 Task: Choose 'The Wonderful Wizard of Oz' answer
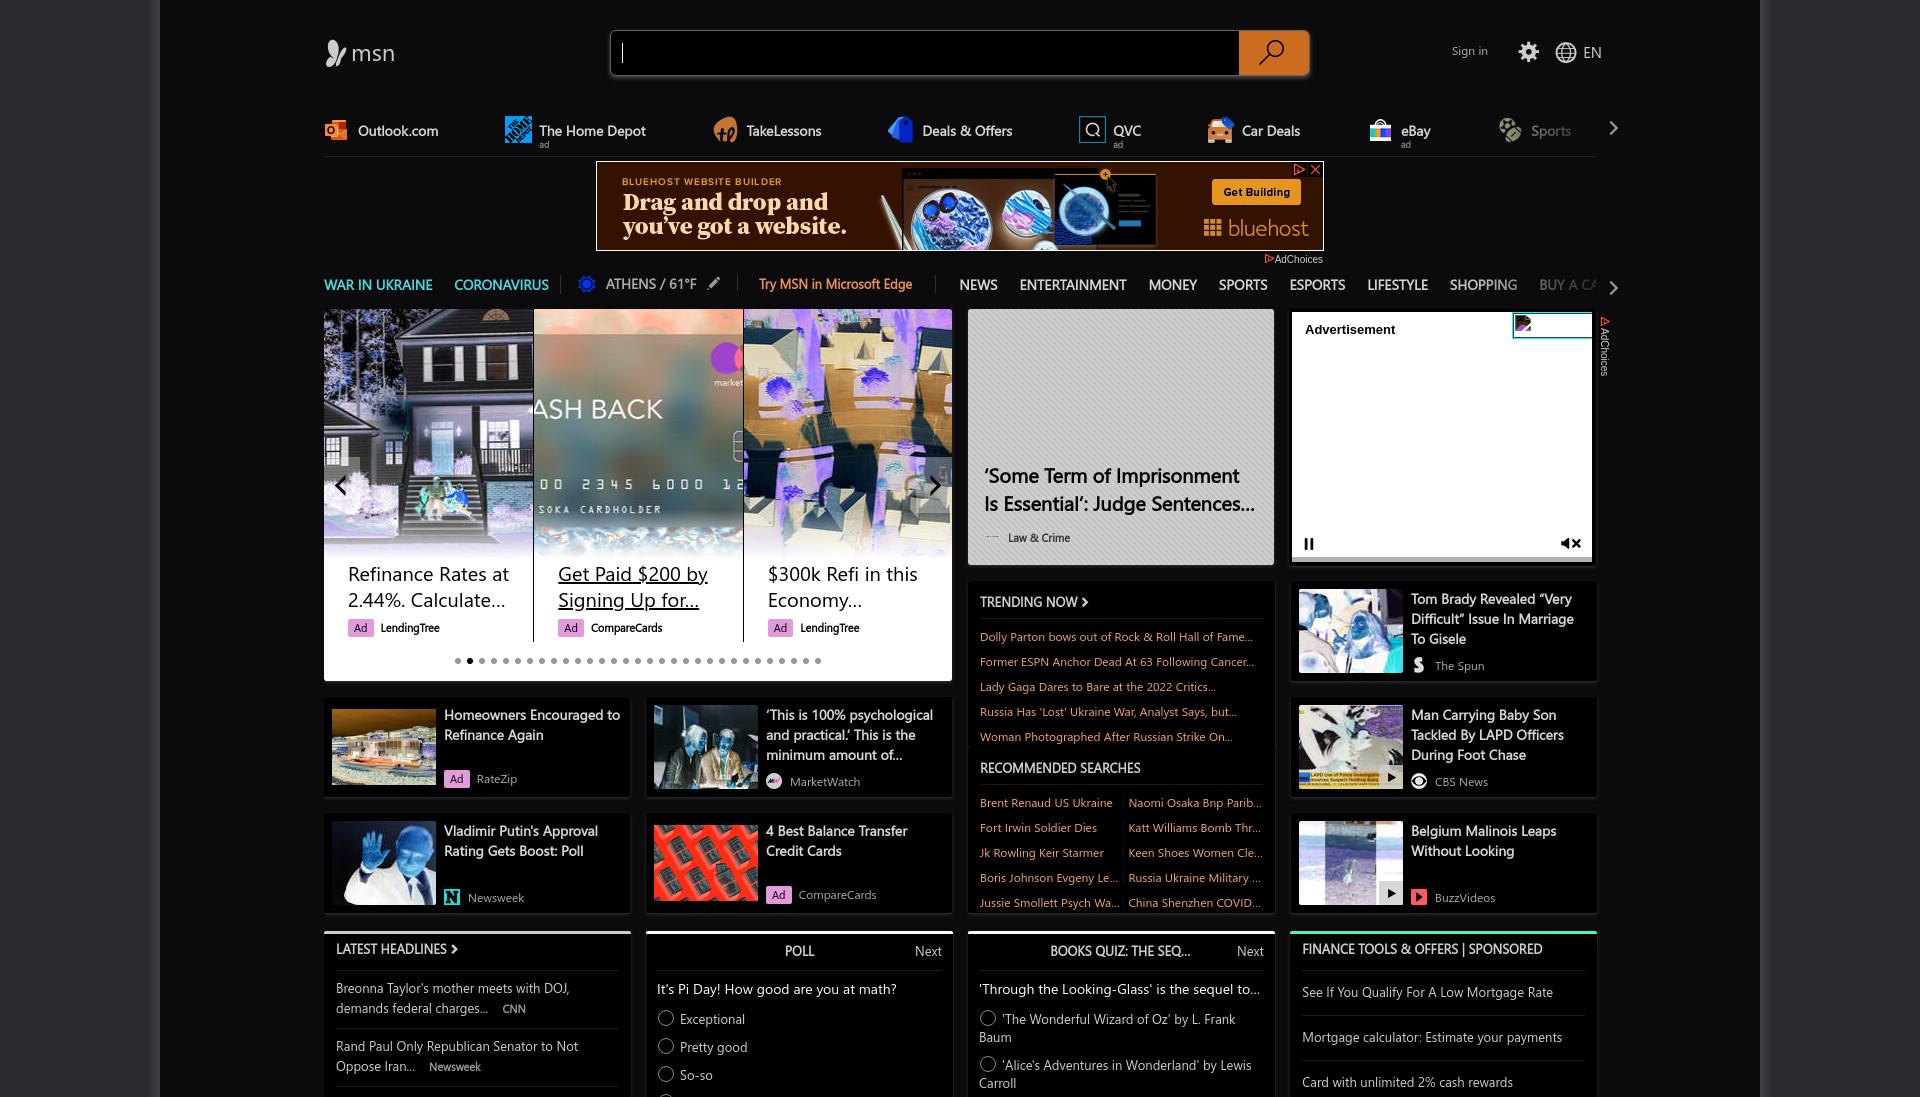(x=988, y=1018)
